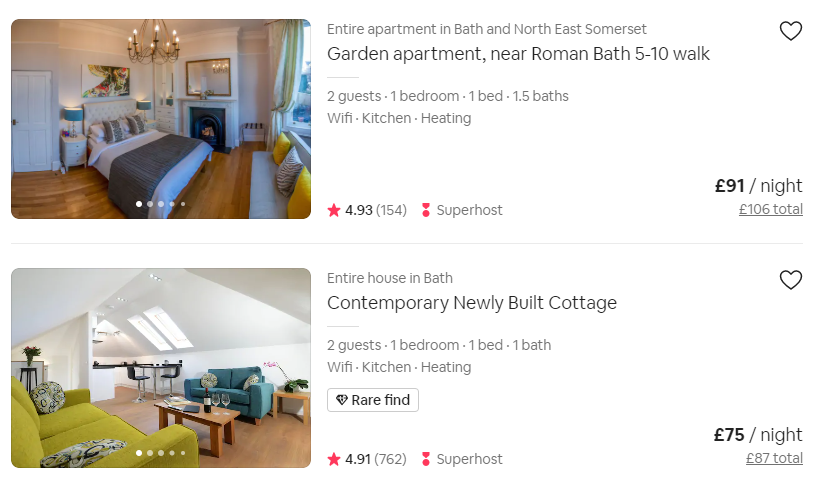Click the Superhost badge on Cottage listing
Viewport: 818px width, 485px height.
pos(462,459)
